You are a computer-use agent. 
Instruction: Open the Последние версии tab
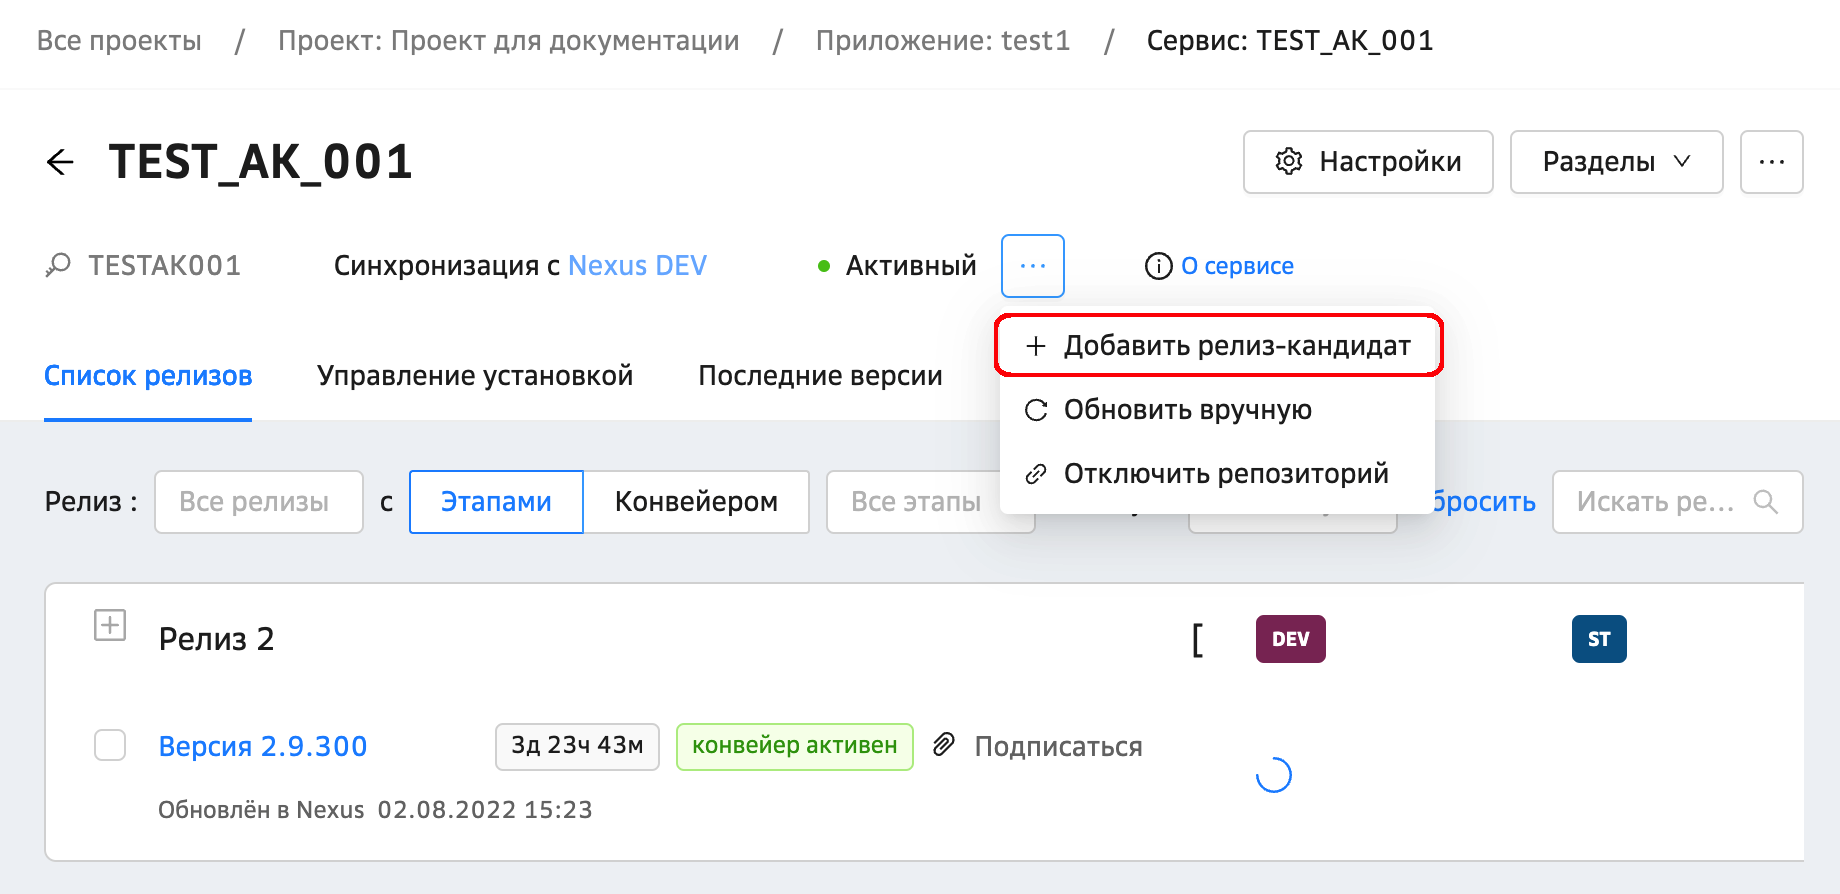click(820, 376)
